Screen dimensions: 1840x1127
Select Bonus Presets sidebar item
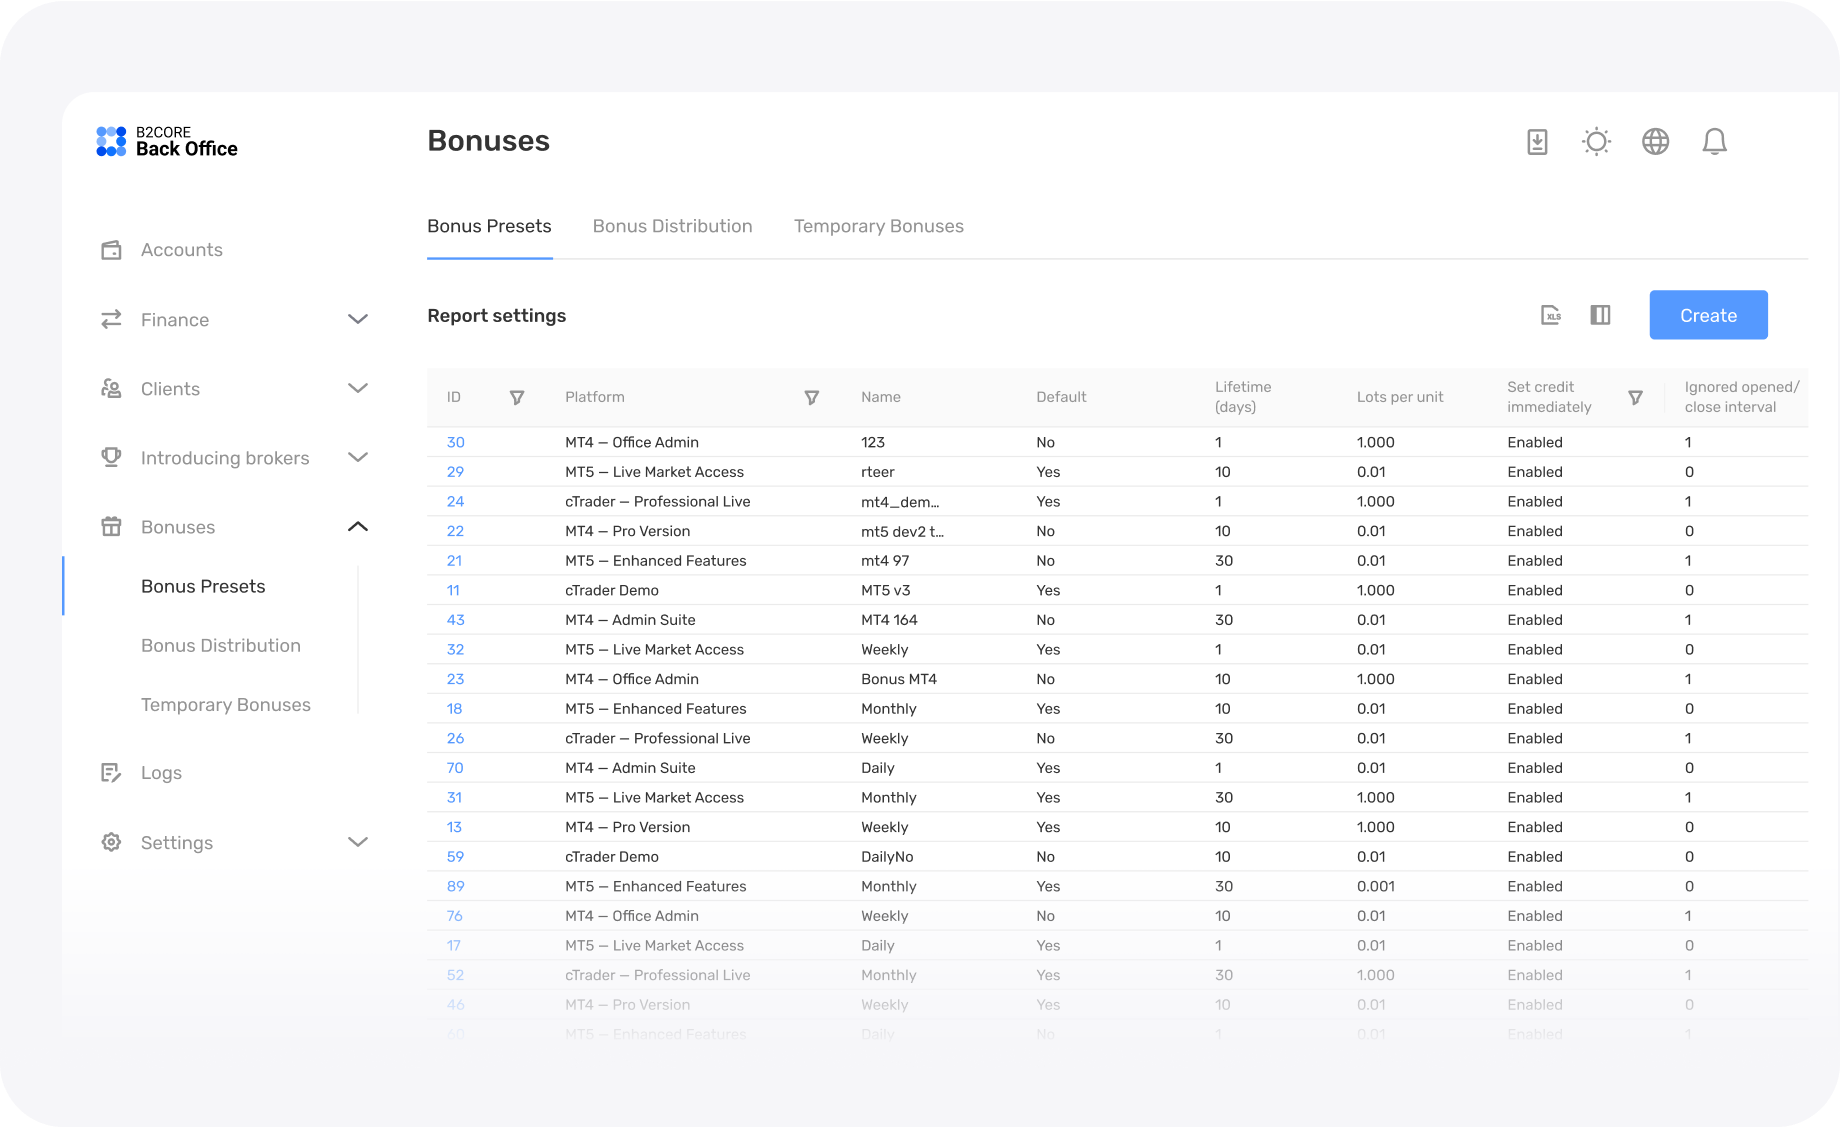pyautogui.click(x=203, y=586)
